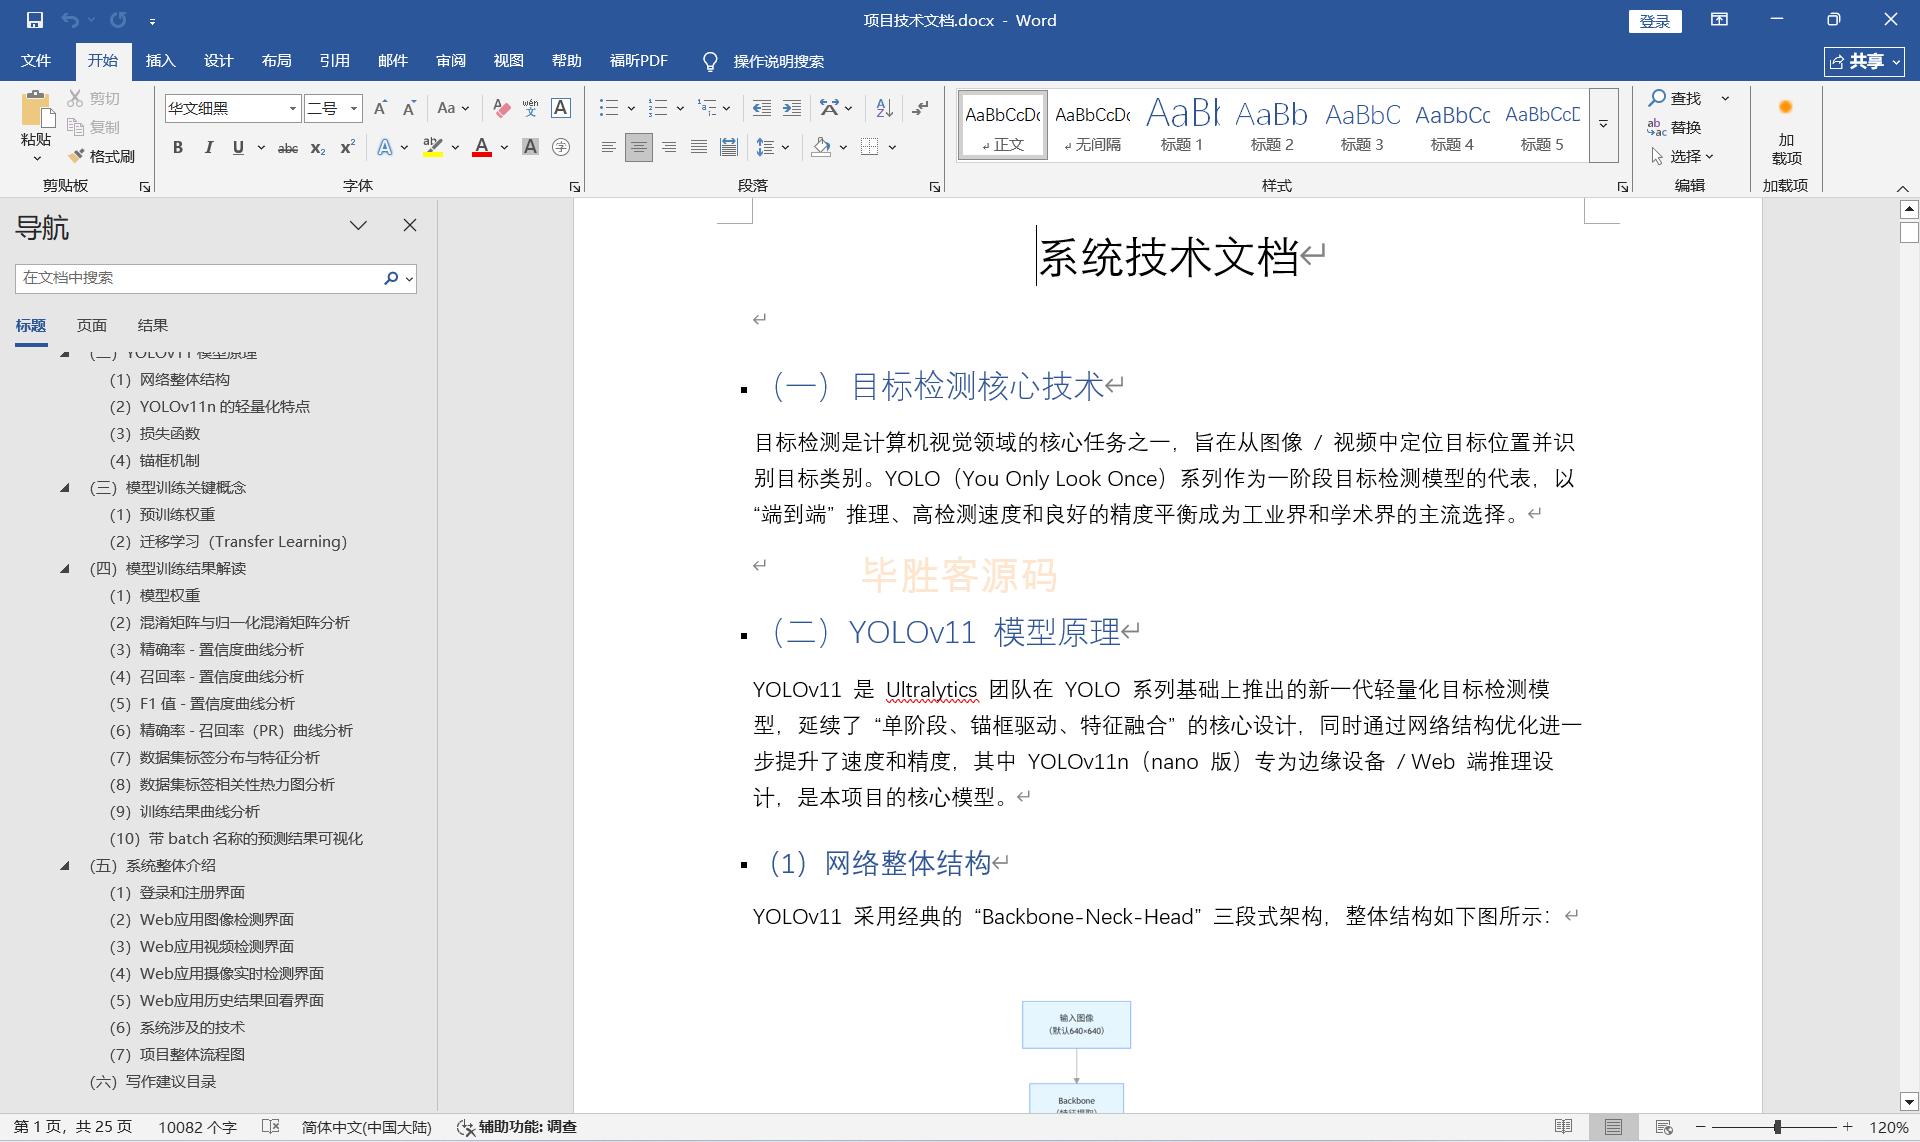Collapse the (四) 模型训练结果解读 heading

65,568
